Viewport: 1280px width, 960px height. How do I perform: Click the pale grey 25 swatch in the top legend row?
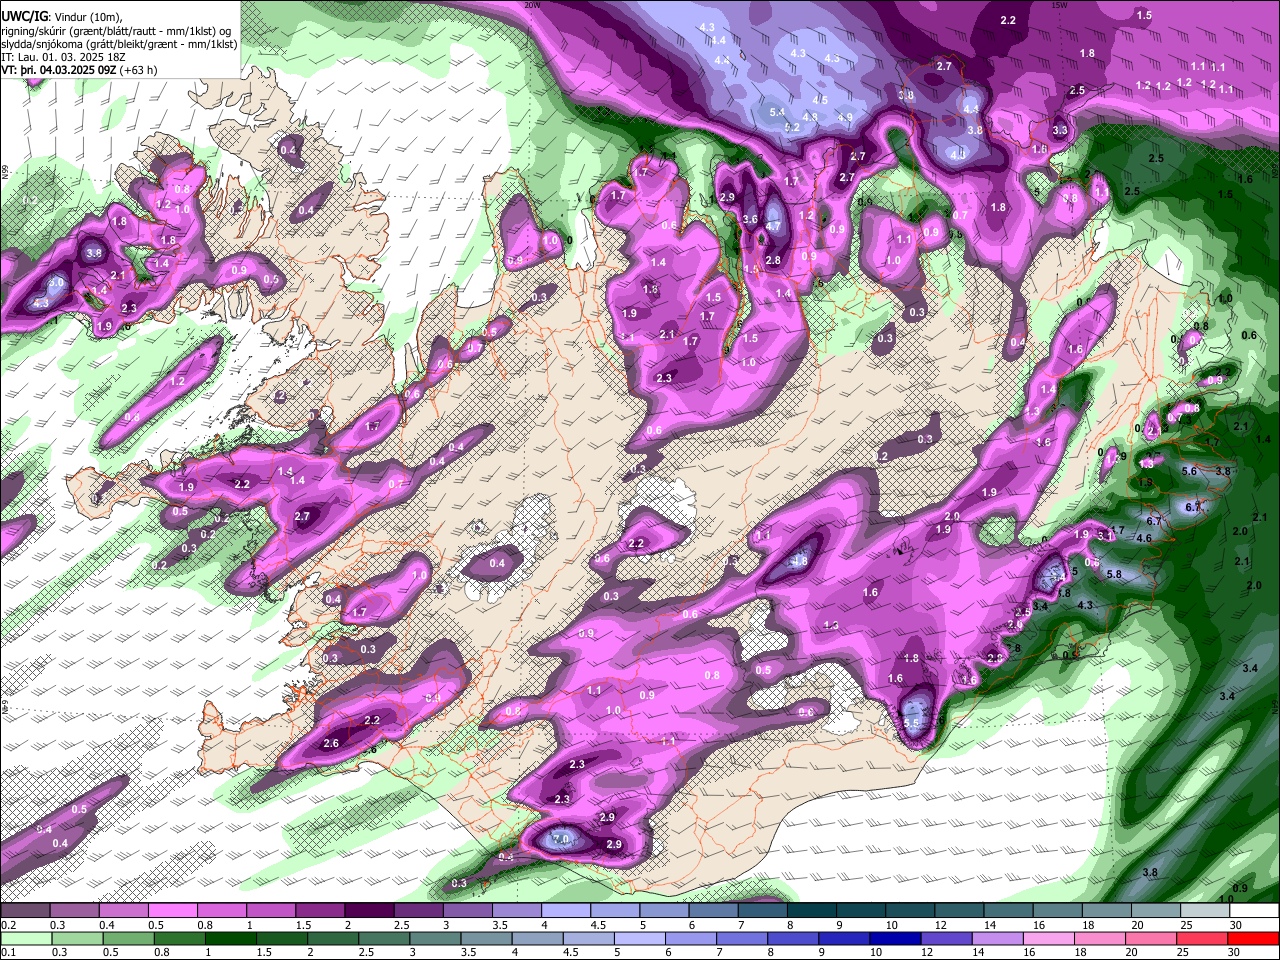coord(1206,911)
